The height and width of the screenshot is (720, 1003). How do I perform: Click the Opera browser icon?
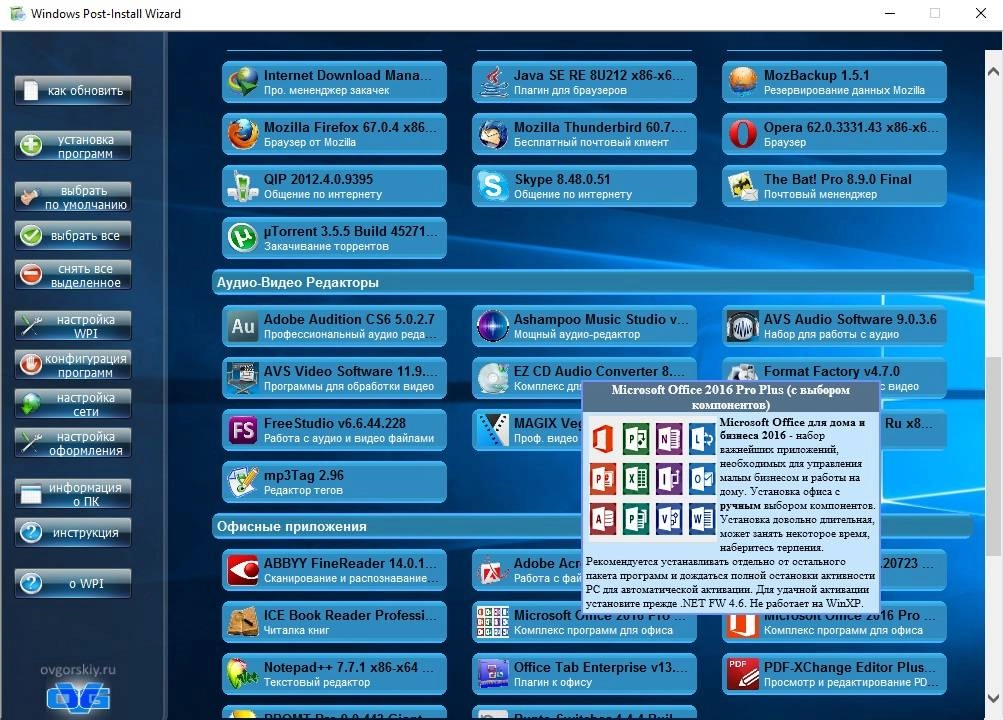(x=741, y=134)
